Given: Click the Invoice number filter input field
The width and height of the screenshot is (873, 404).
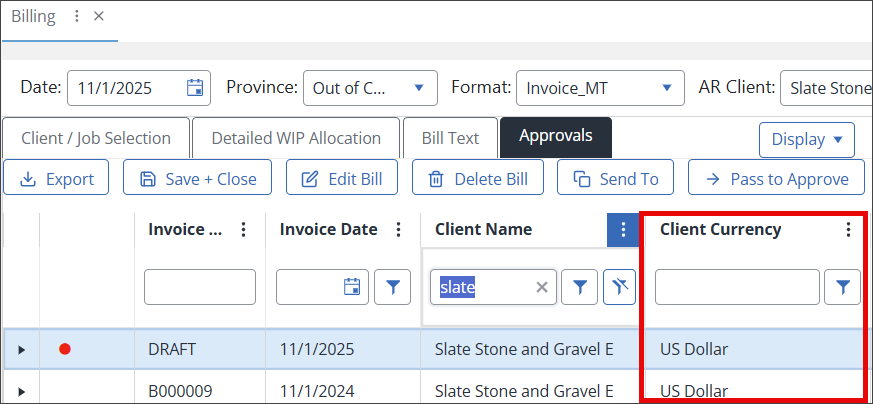Looking at the screenshot, I should click(x=200, y=288).
